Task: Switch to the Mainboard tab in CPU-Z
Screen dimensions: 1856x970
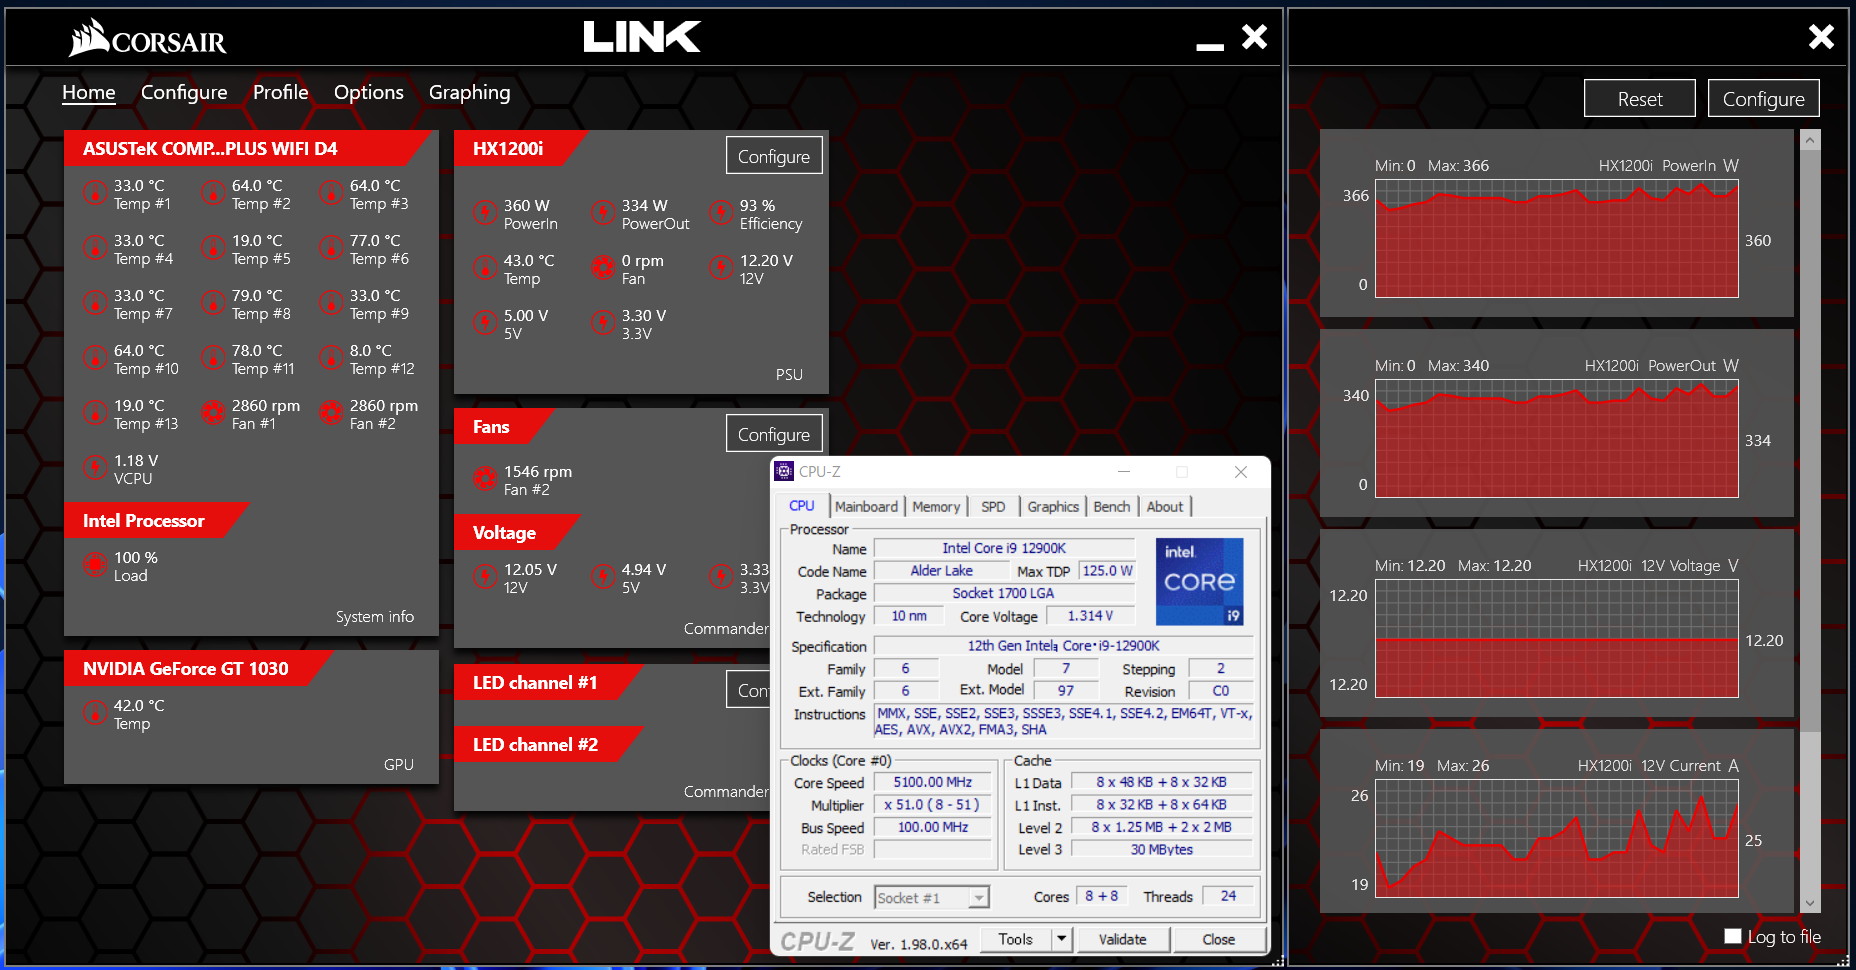Action: pos(866,506)
